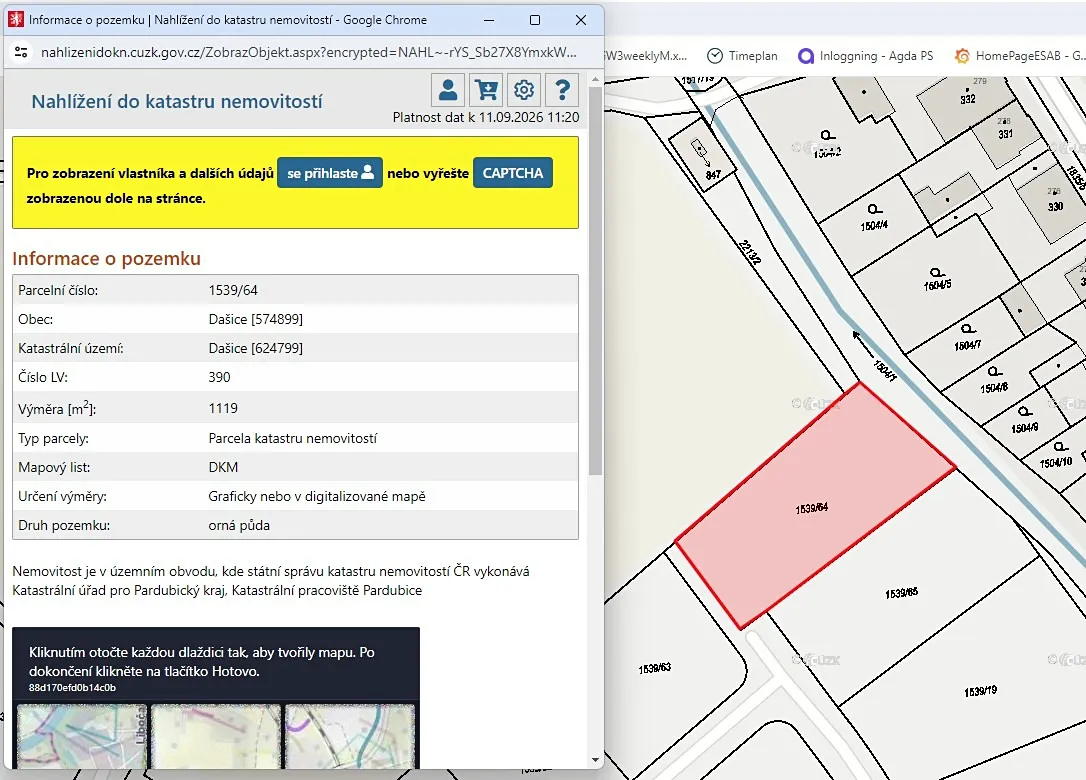1086x780 pixels.
Task: Click the Timeplan bookmark
Action: pyautogui.click(x=742, y=56)
